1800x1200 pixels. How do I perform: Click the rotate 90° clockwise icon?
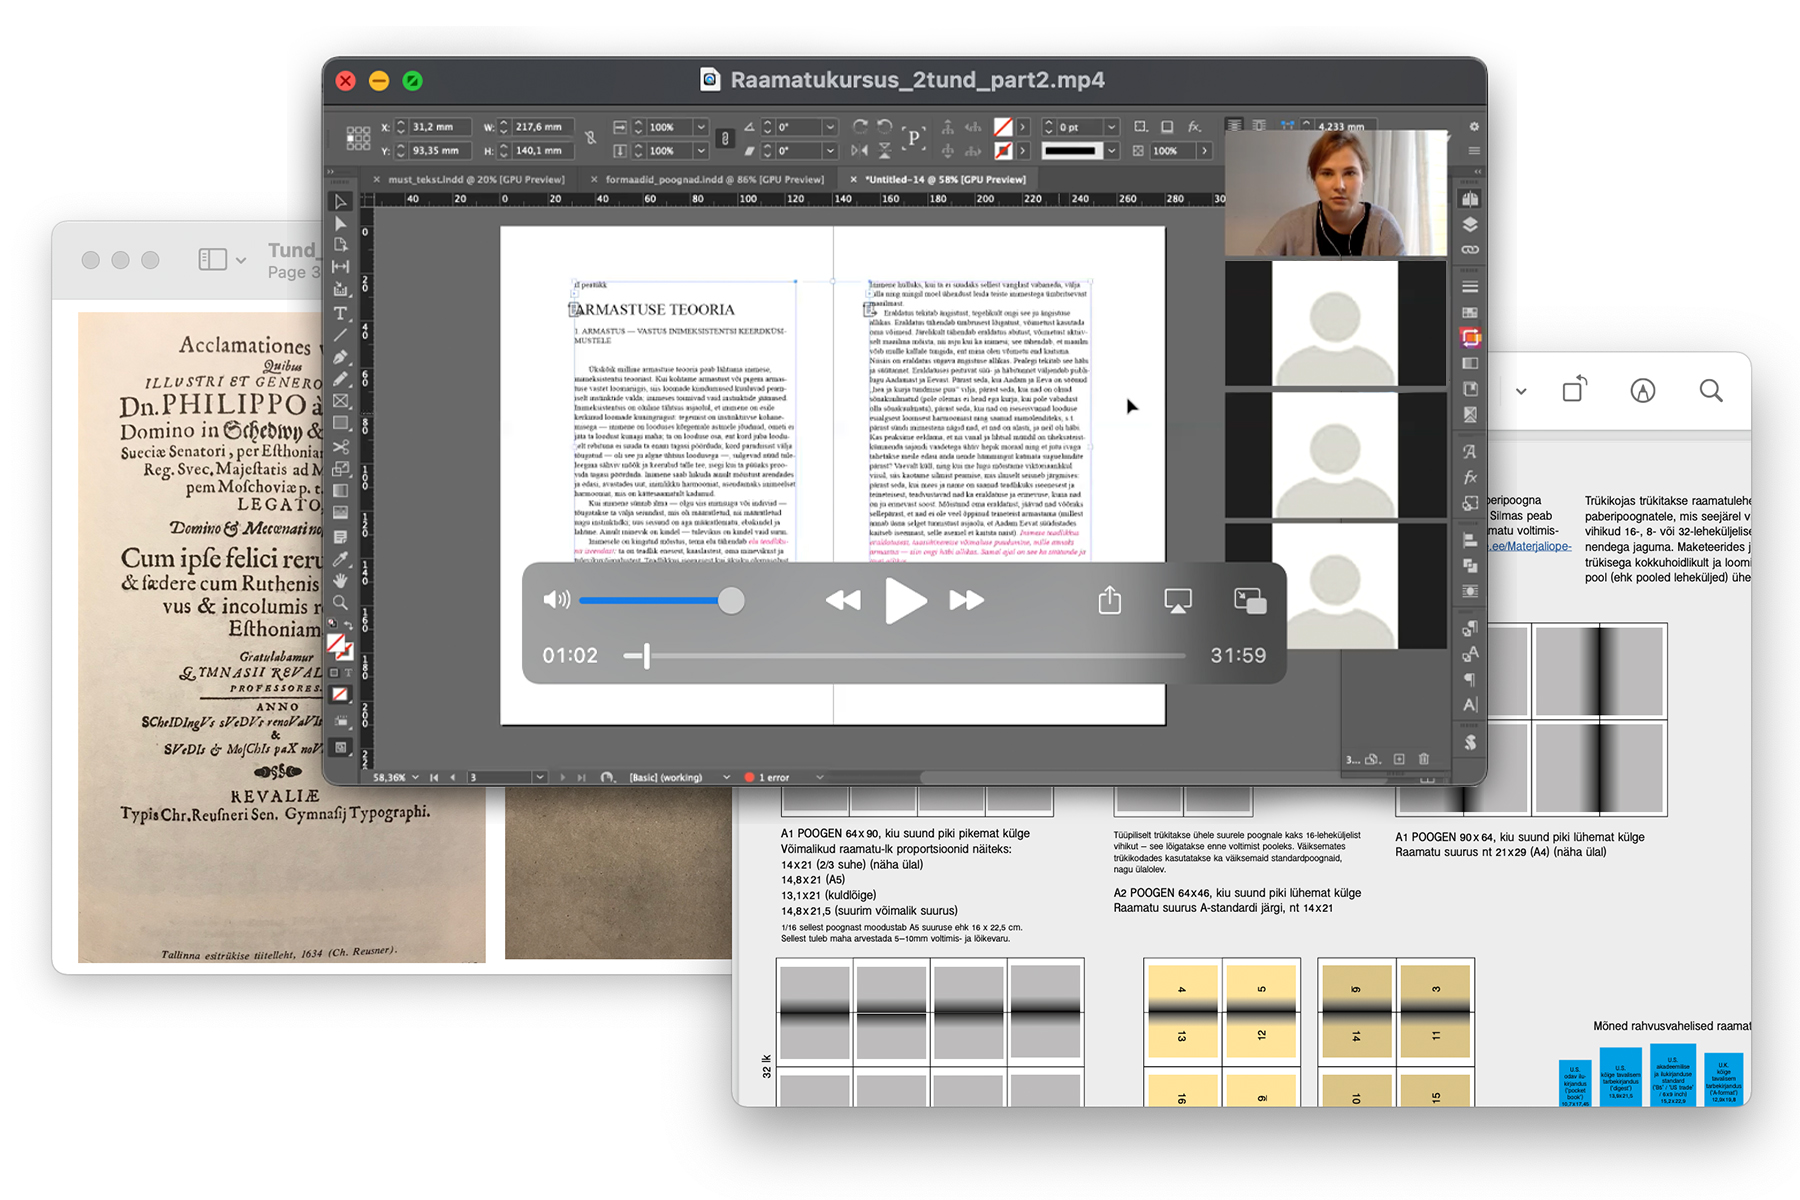860,127
